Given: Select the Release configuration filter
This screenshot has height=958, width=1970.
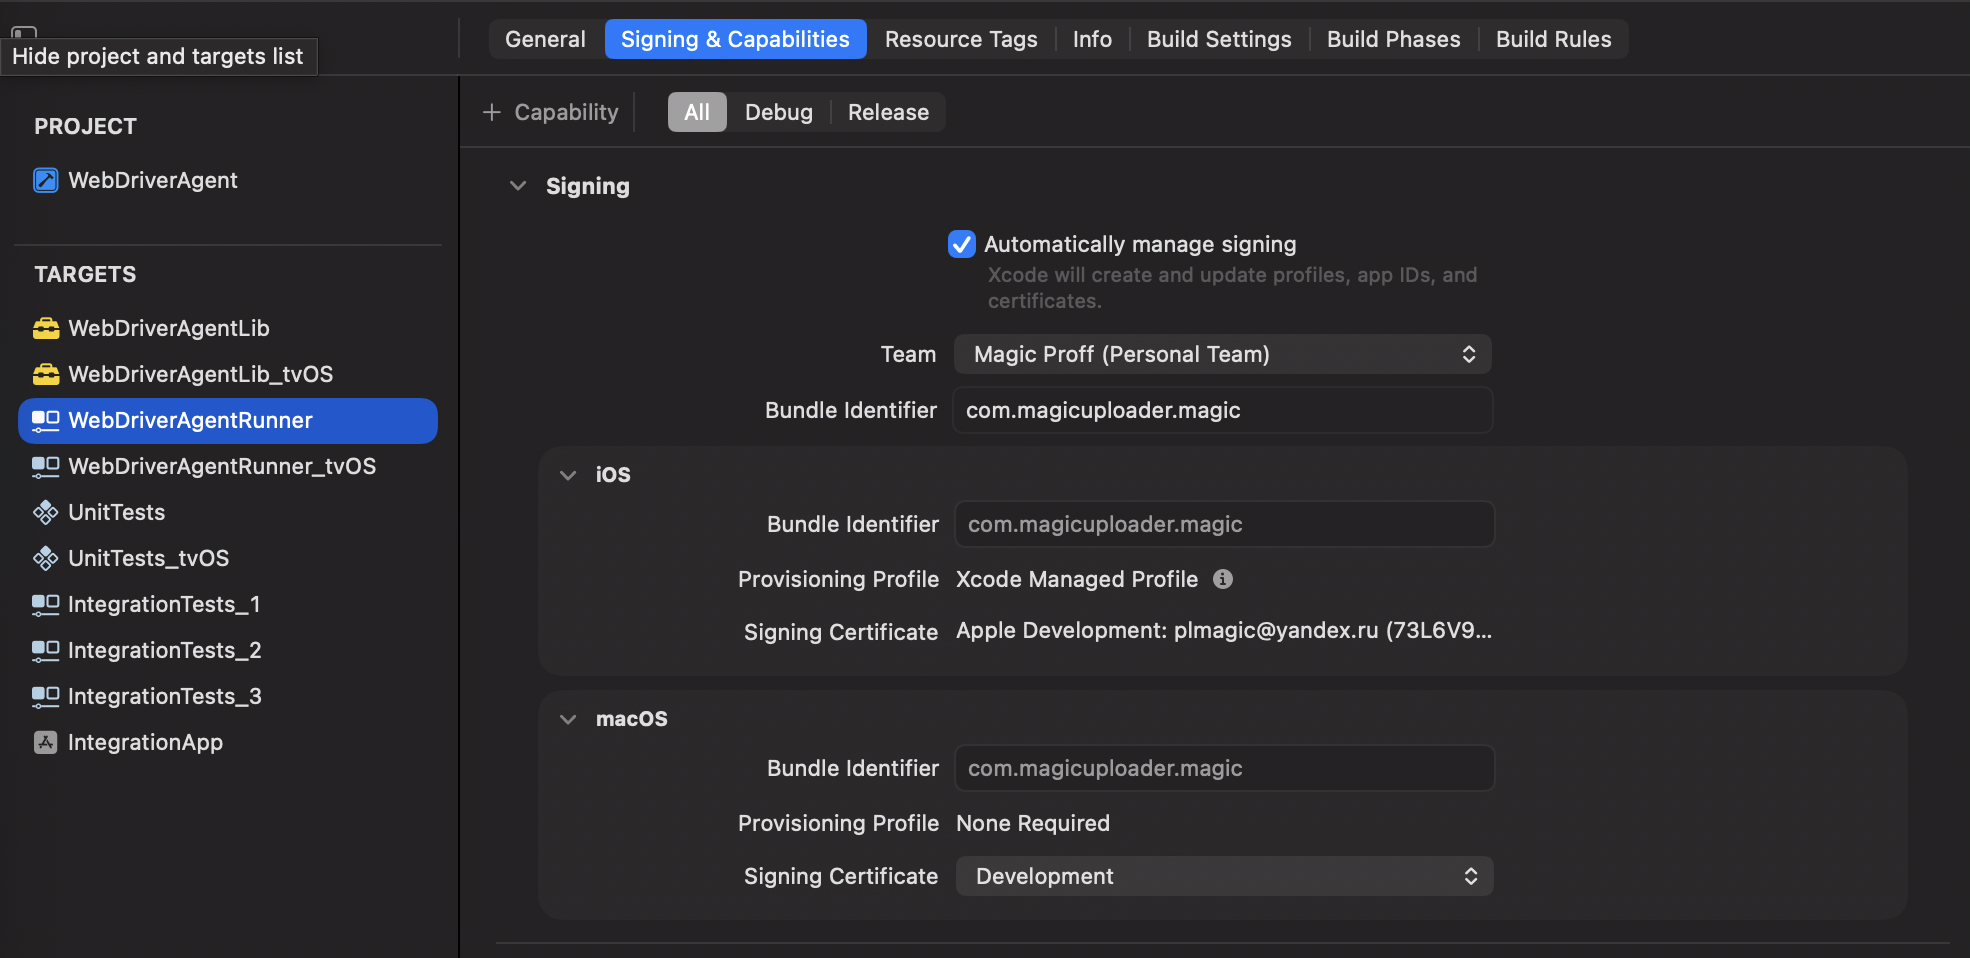Looking at the screenshot, I should coord(887,112).
